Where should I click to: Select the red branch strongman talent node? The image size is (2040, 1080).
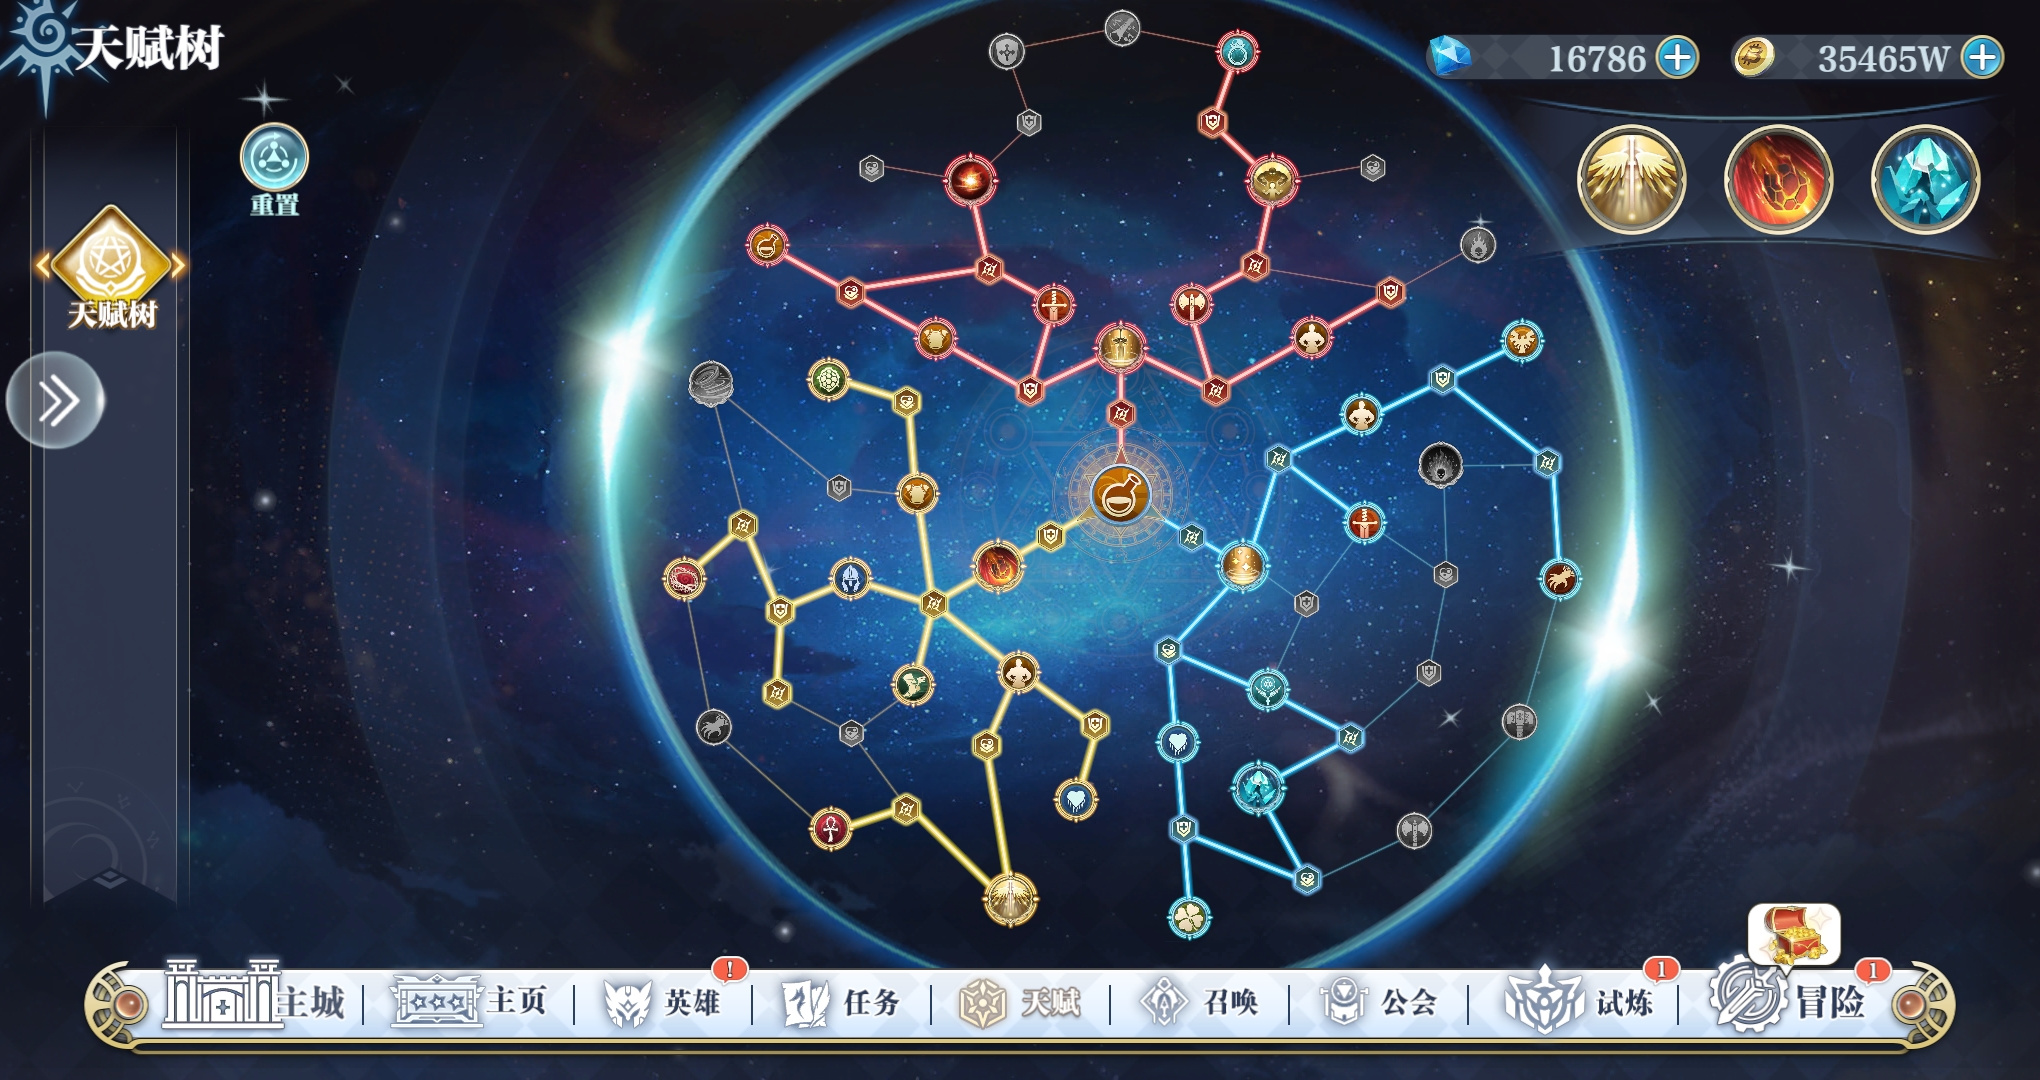1310,338
